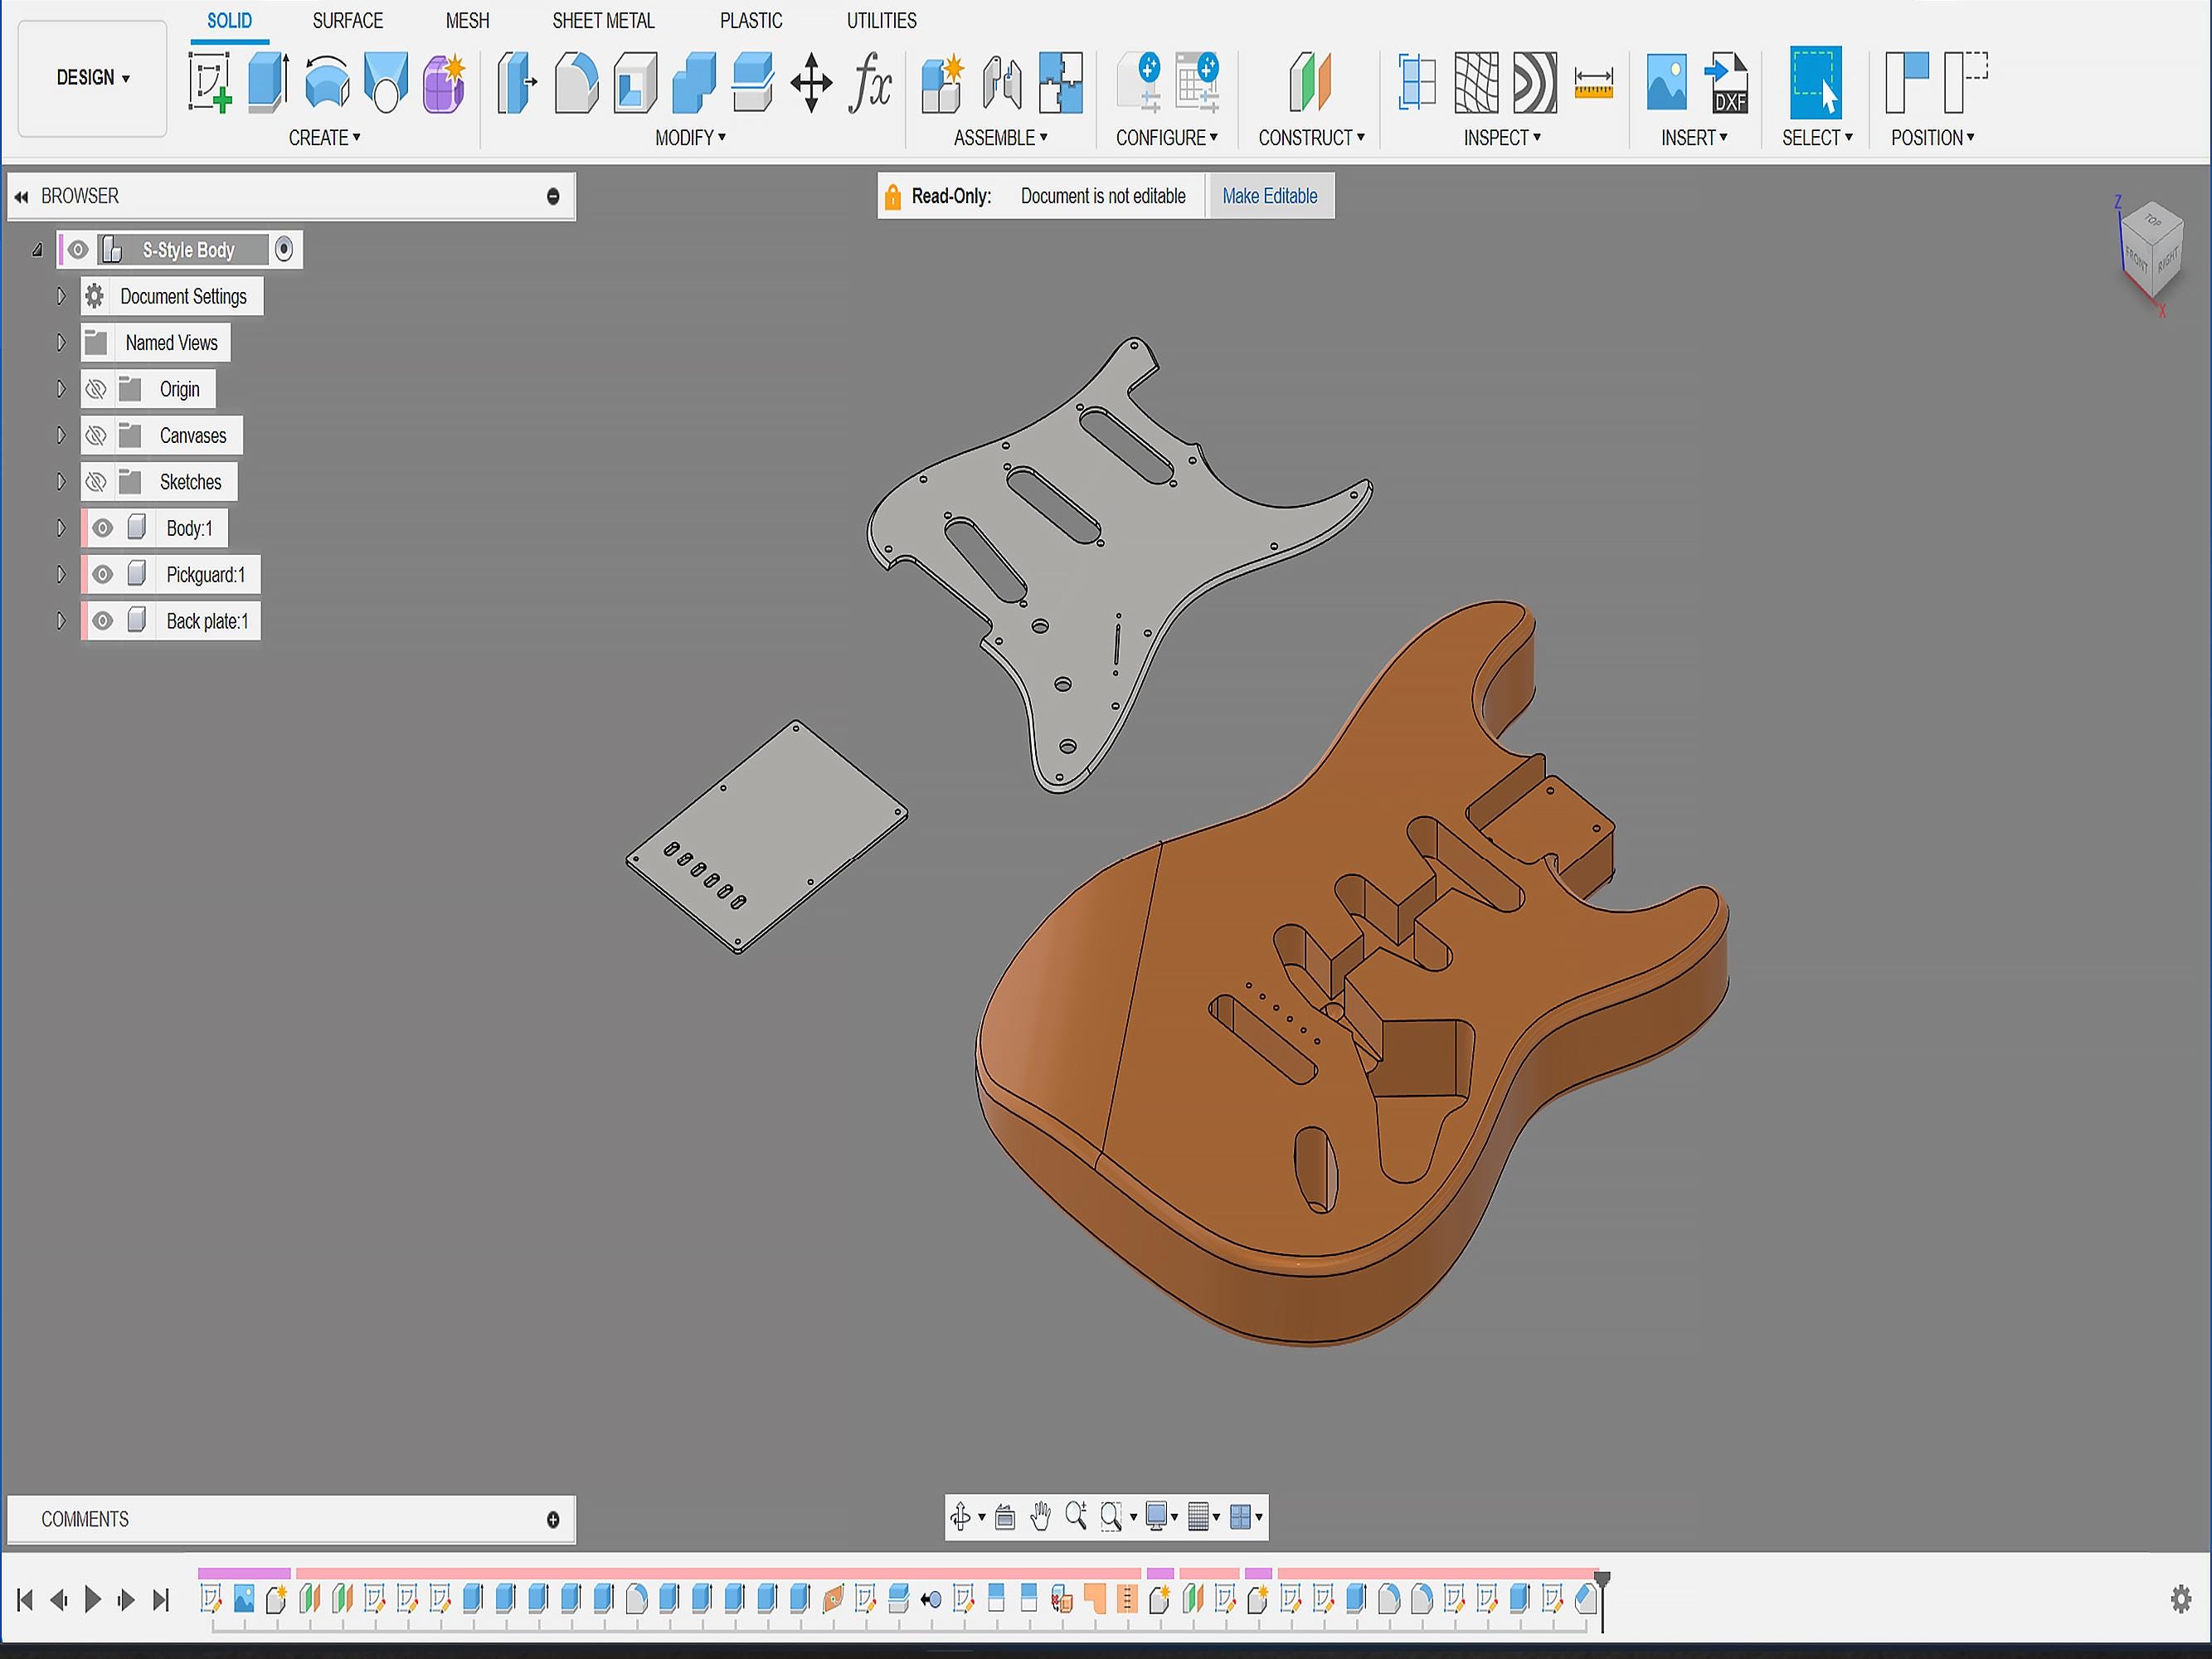Insert a DXF file
Image resolution: width=2212 pixels, height=1659 pixels.
1729,85
